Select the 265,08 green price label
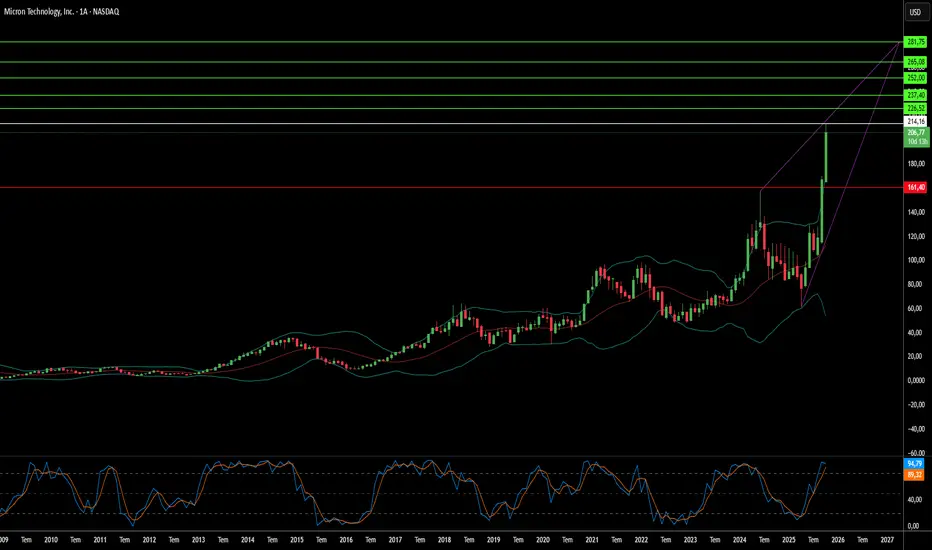932x550 pixels. 915,62
